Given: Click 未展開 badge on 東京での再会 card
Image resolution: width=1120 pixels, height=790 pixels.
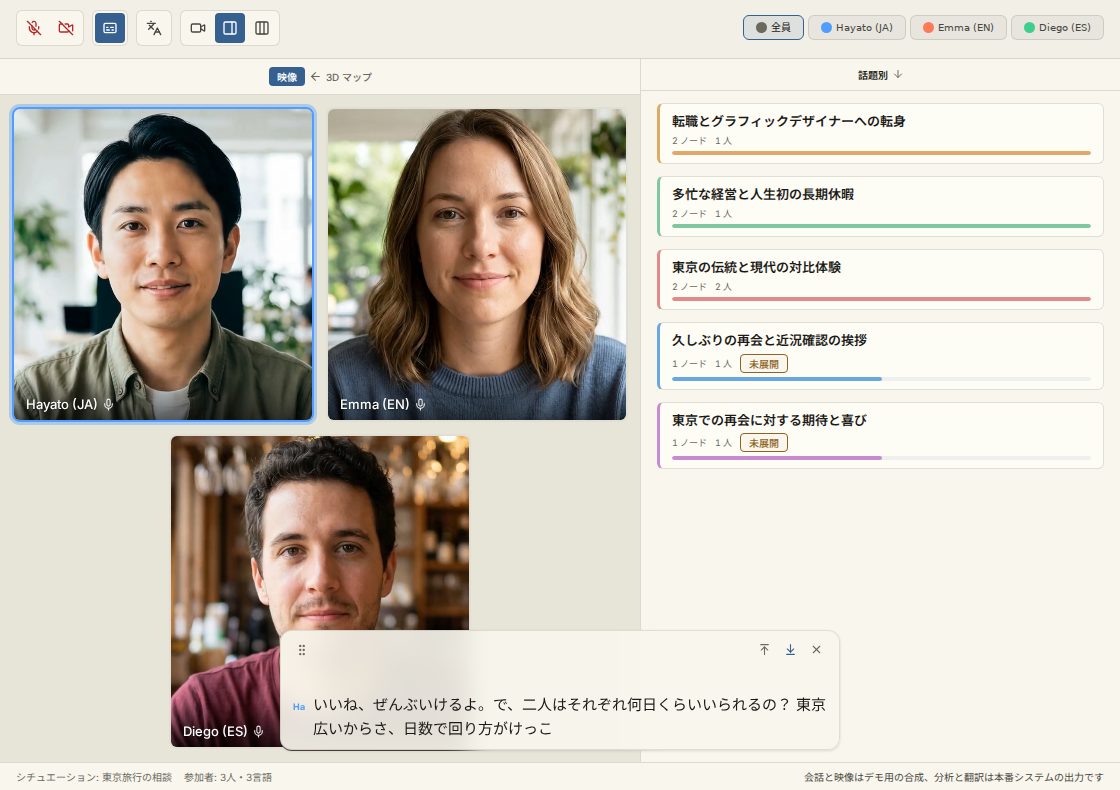Looking at the screenshot, I should click(x=764, y=443).
